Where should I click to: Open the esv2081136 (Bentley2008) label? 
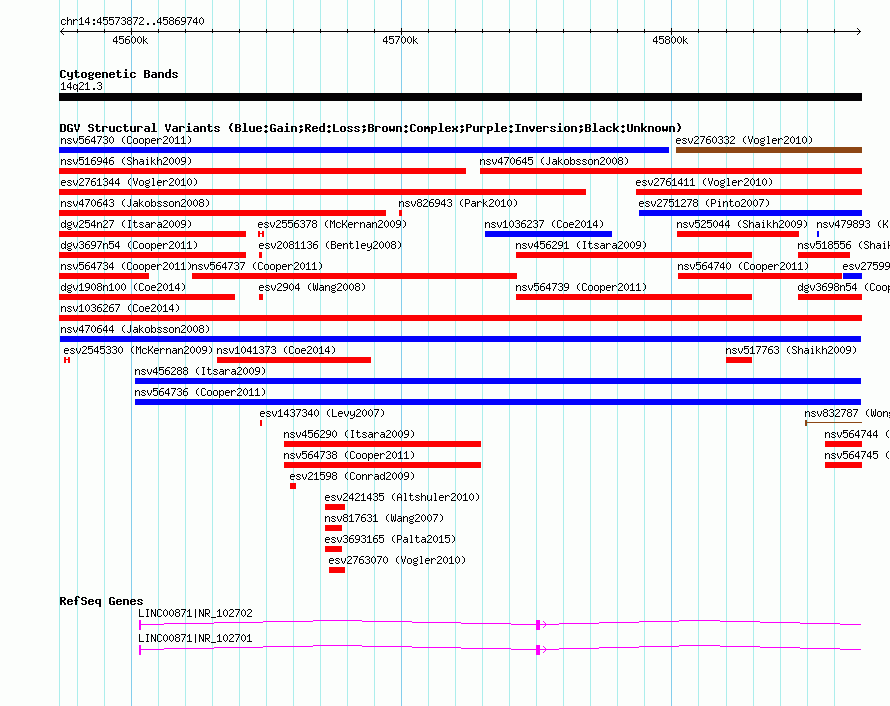[330, 245]
